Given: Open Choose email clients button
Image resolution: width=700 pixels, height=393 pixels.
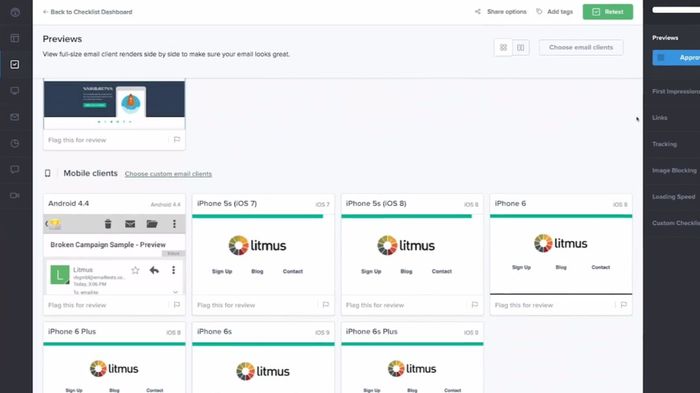Looking at the screenshot, I should 581,47.
